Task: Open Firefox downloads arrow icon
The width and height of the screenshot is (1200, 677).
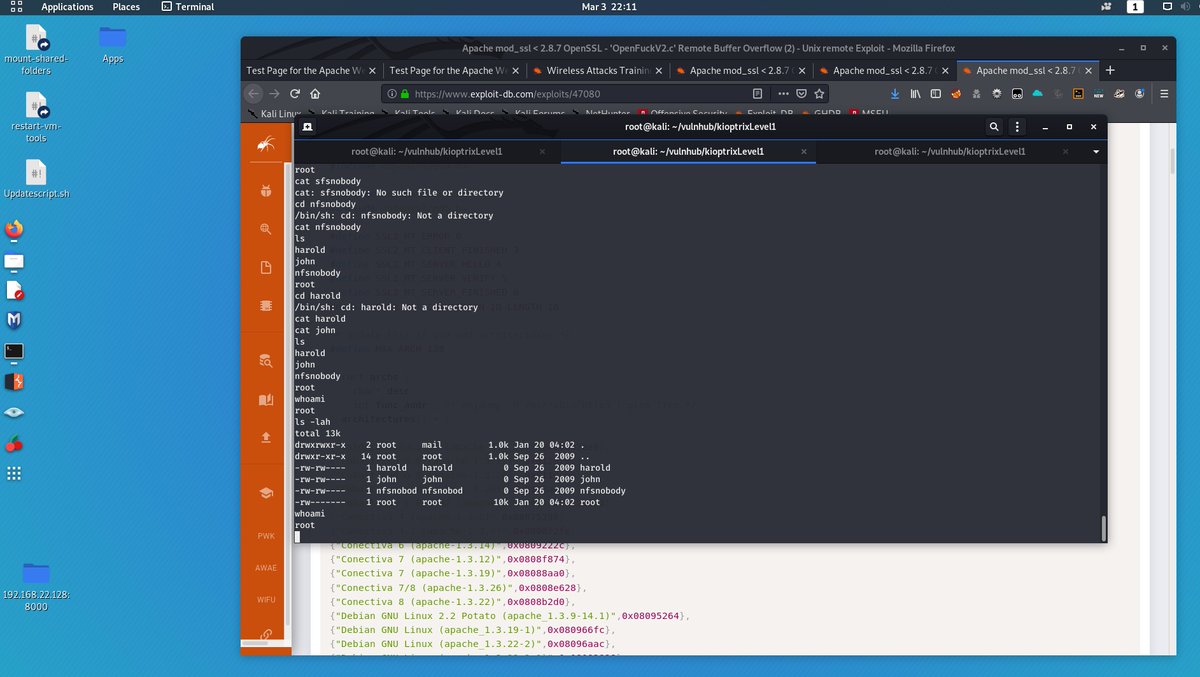Action: 894,93
